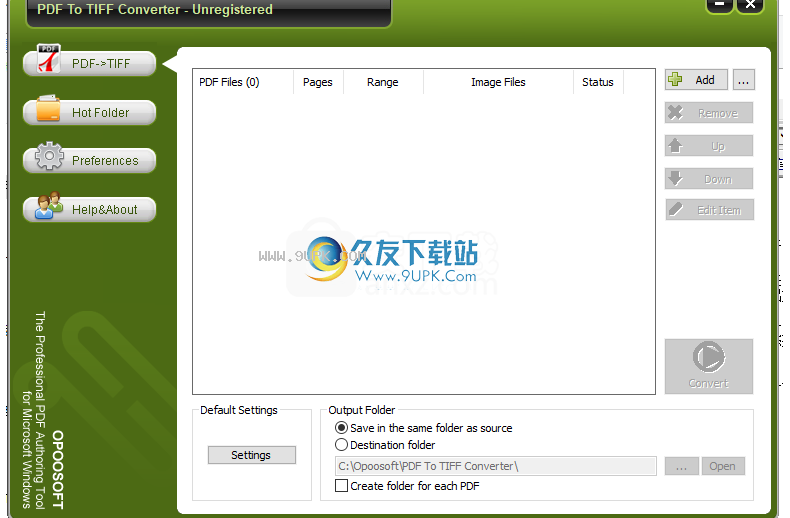
Task: Click the Adobe PDF icon on PDF->TIFF
Action: pos(49,58)
